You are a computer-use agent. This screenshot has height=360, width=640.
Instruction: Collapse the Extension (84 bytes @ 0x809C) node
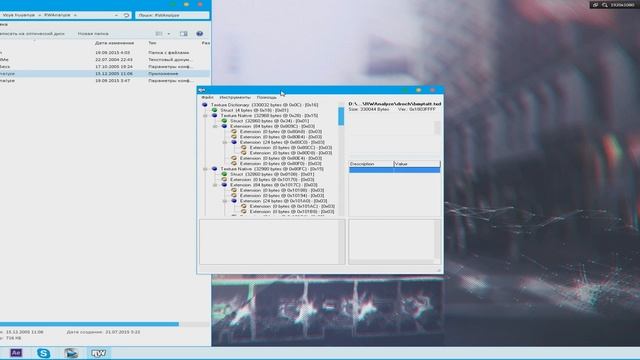click(215, 126)
